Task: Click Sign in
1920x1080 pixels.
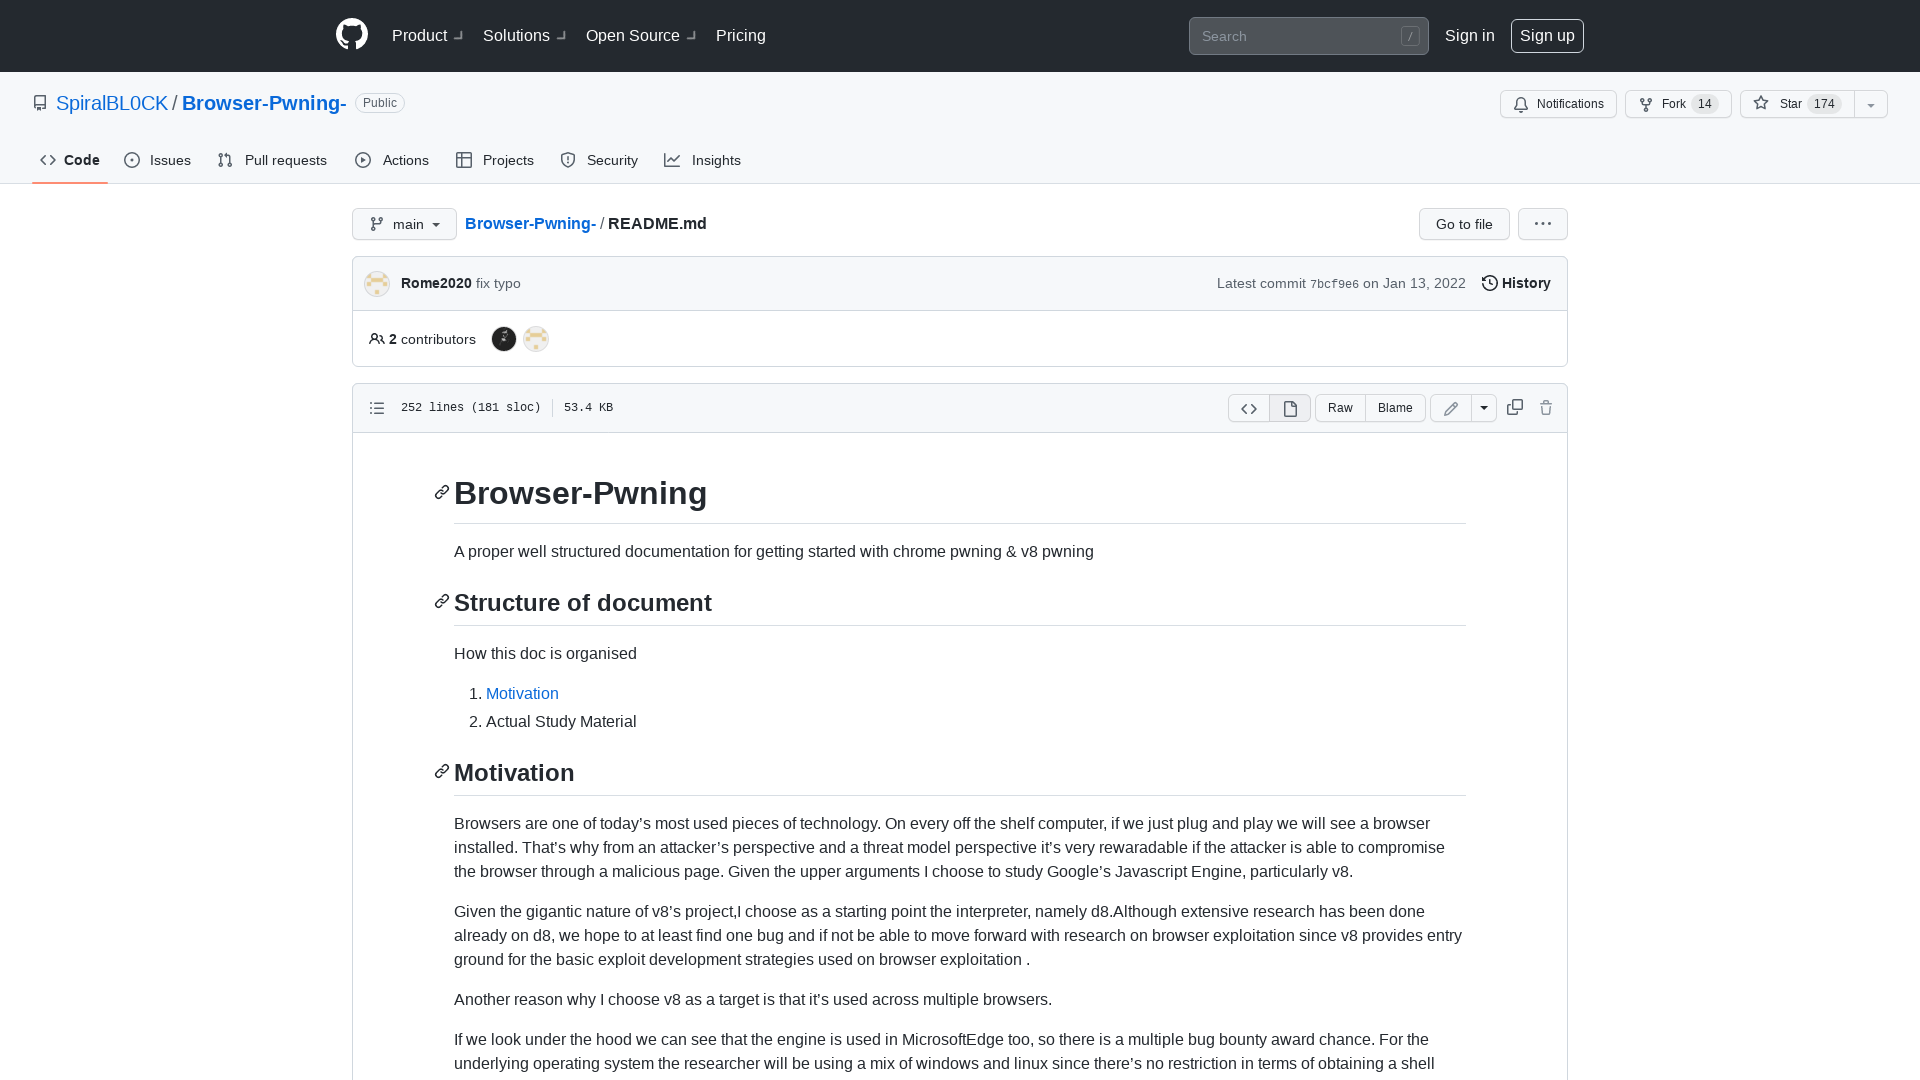Action: coord(1470,36)
